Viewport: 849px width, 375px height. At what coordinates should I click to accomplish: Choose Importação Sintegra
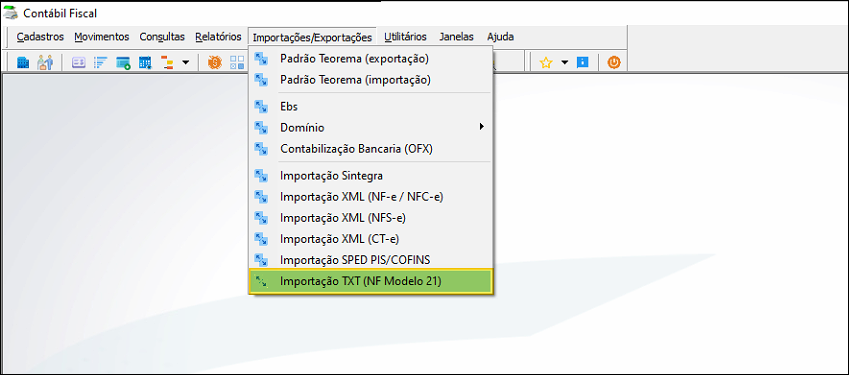pos(371,175)
